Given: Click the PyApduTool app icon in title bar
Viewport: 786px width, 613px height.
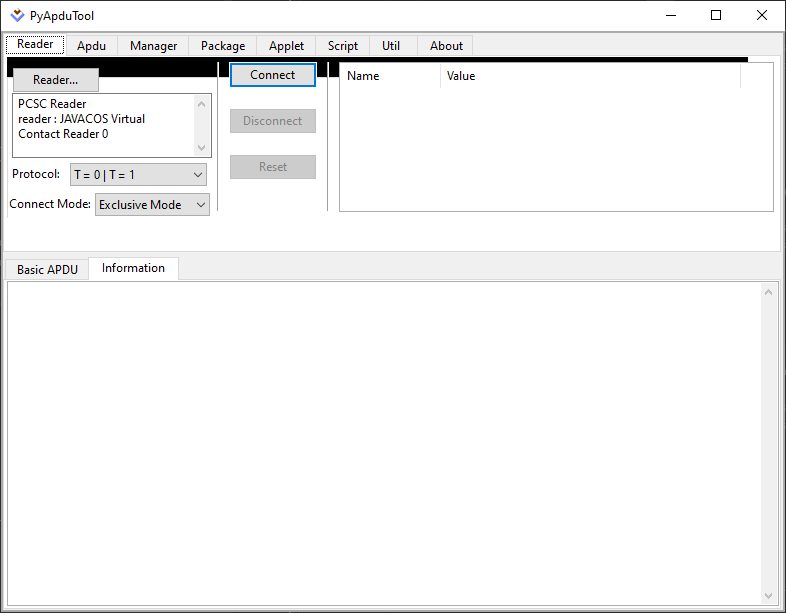Looking at the screenshot, I should coord(17,16).
